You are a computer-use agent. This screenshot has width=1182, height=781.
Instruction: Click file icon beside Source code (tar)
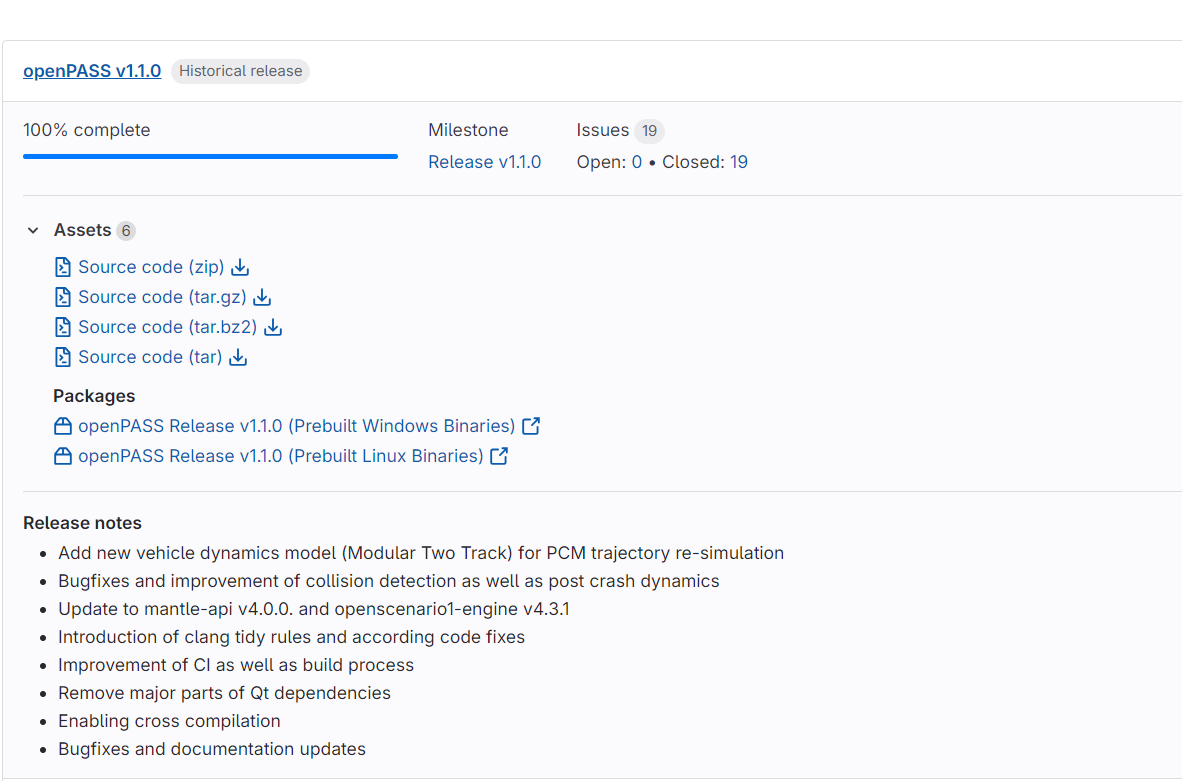(63, 357)
